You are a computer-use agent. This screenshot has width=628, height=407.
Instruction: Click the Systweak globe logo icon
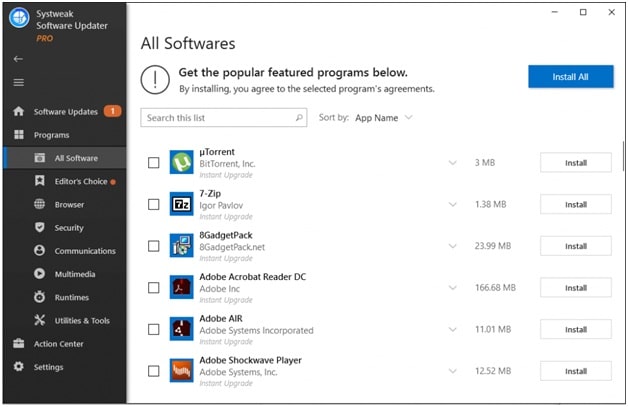pos(19,18)
